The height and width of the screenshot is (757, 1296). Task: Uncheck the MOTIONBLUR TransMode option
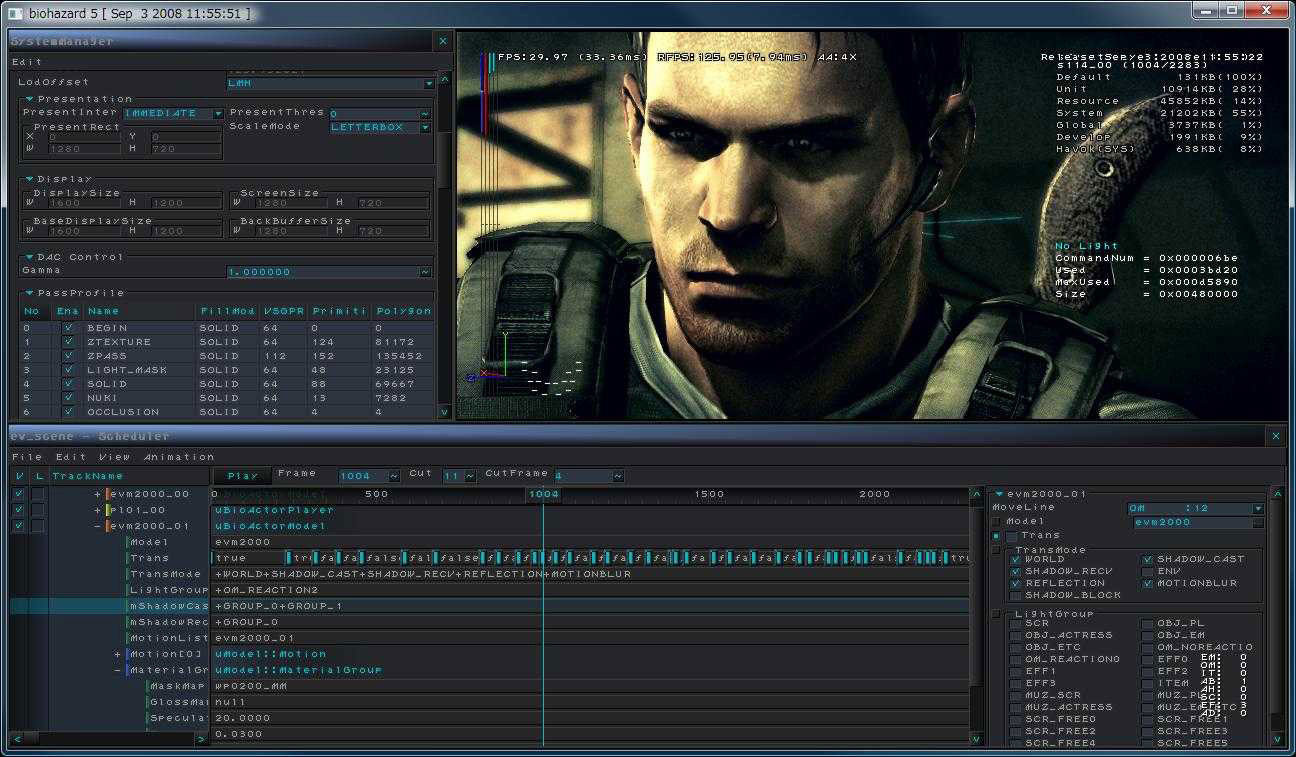[x=1147, y=583]
